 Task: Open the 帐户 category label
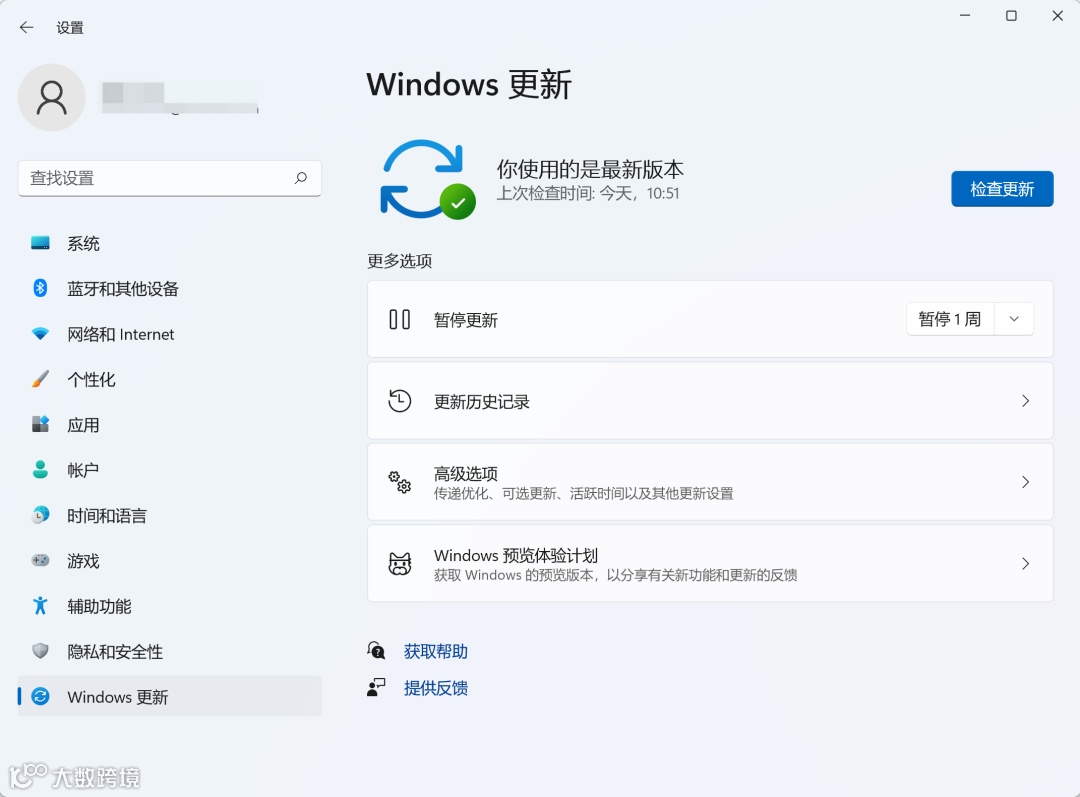pos(83,470)
